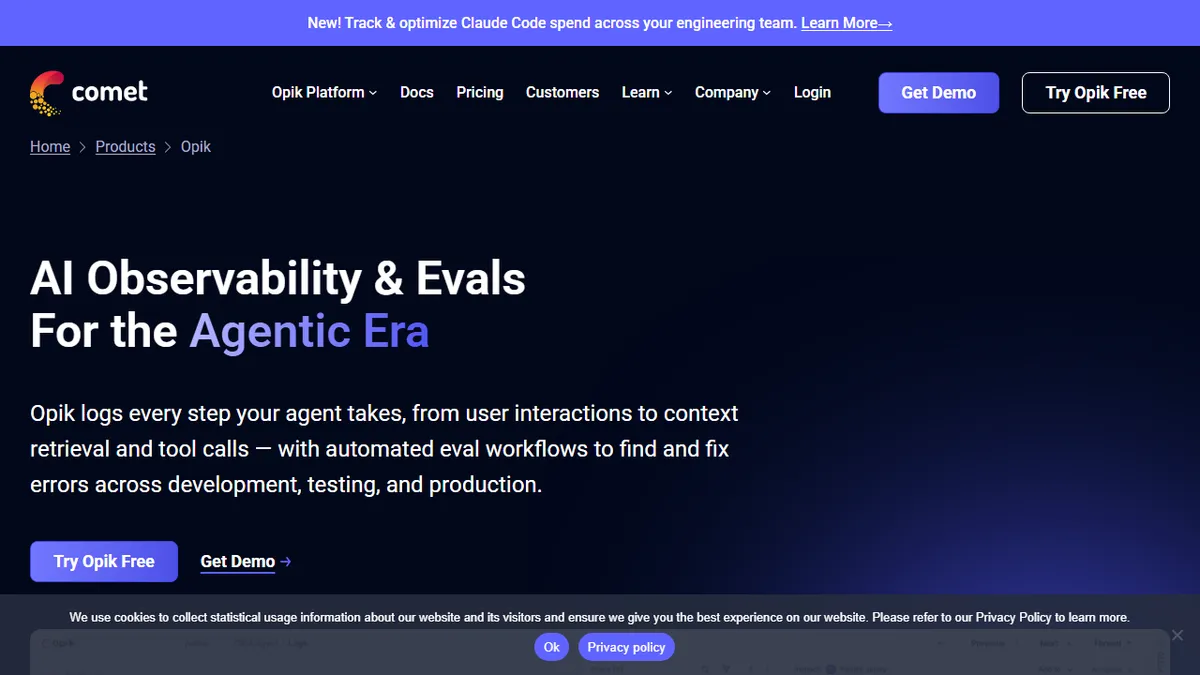Expand the Opik Platform menu
The height and width of the screenshot is (675, 1200).
(x=324, y=92)
